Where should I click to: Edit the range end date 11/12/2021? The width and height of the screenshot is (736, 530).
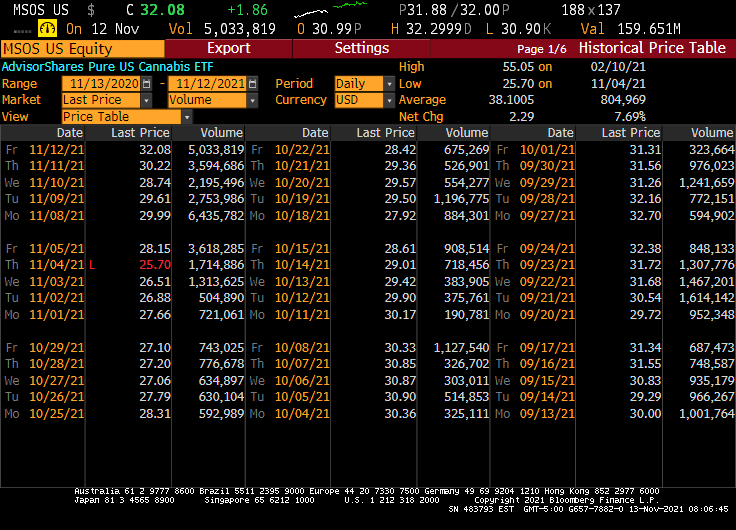click(x=207, y=84)
